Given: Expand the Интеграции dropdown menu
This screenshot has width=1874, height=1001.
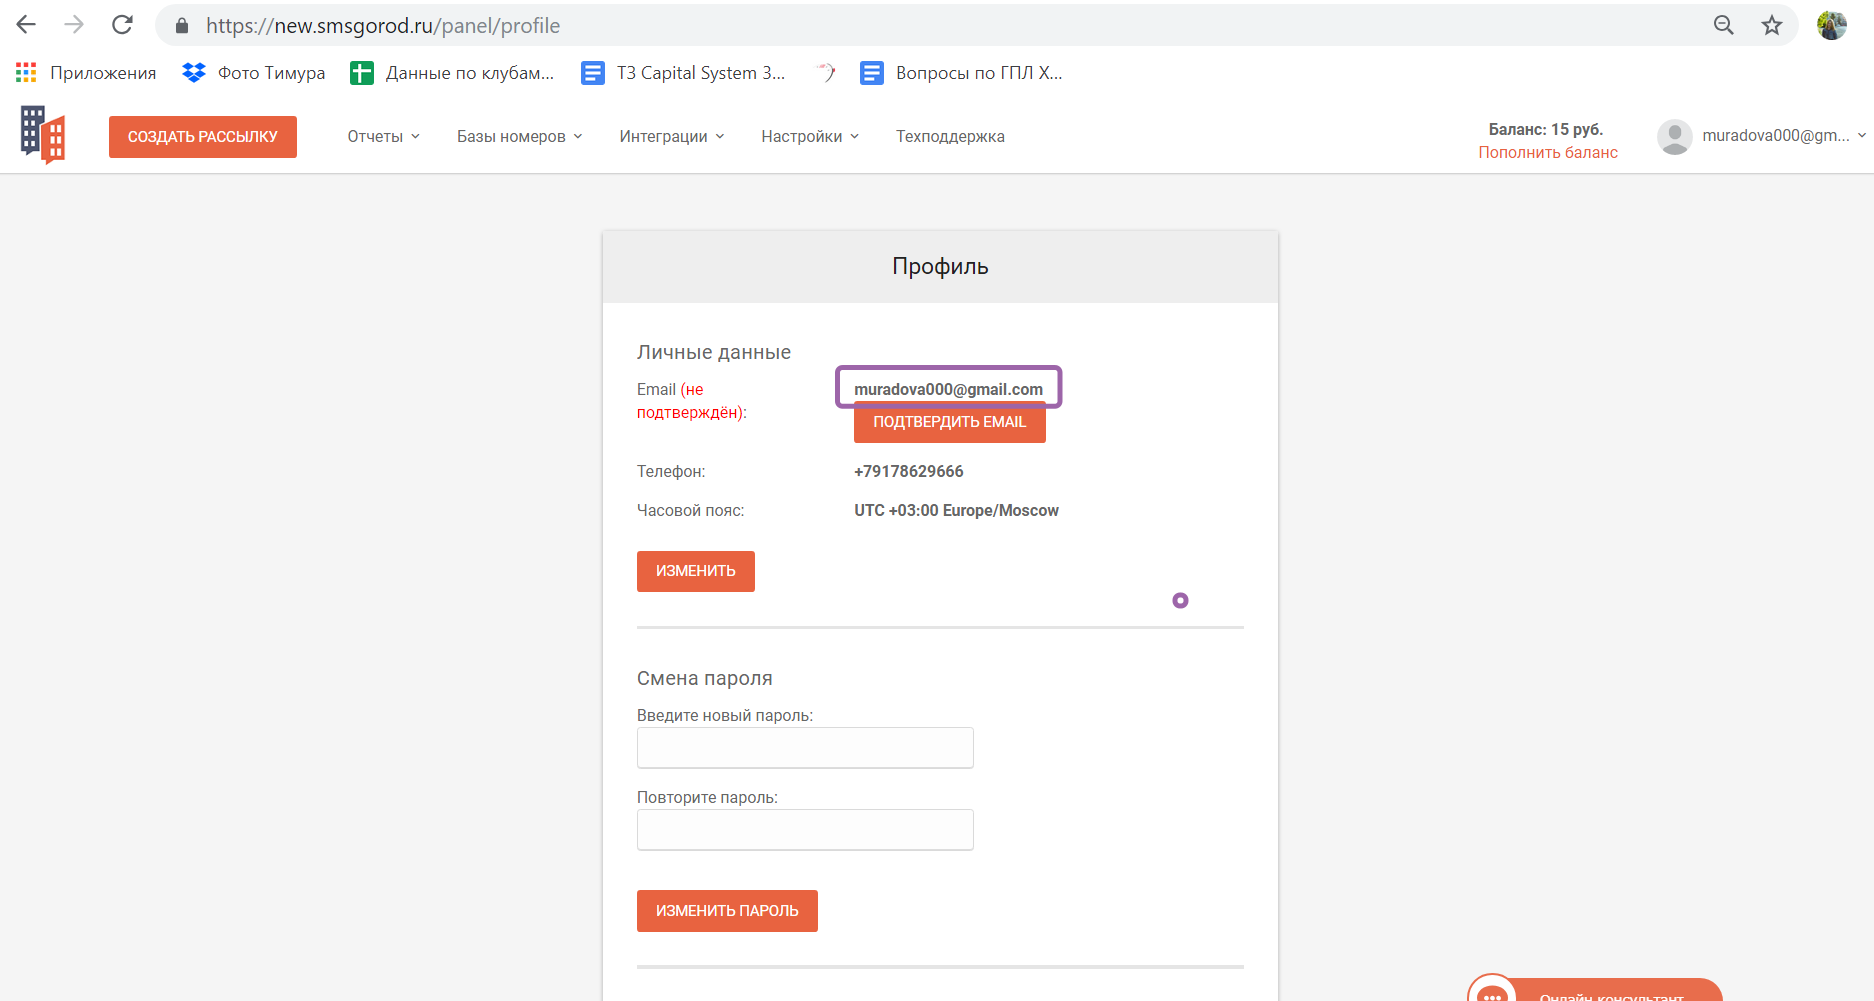Looking at the screenshot, I should click(671, 137).
